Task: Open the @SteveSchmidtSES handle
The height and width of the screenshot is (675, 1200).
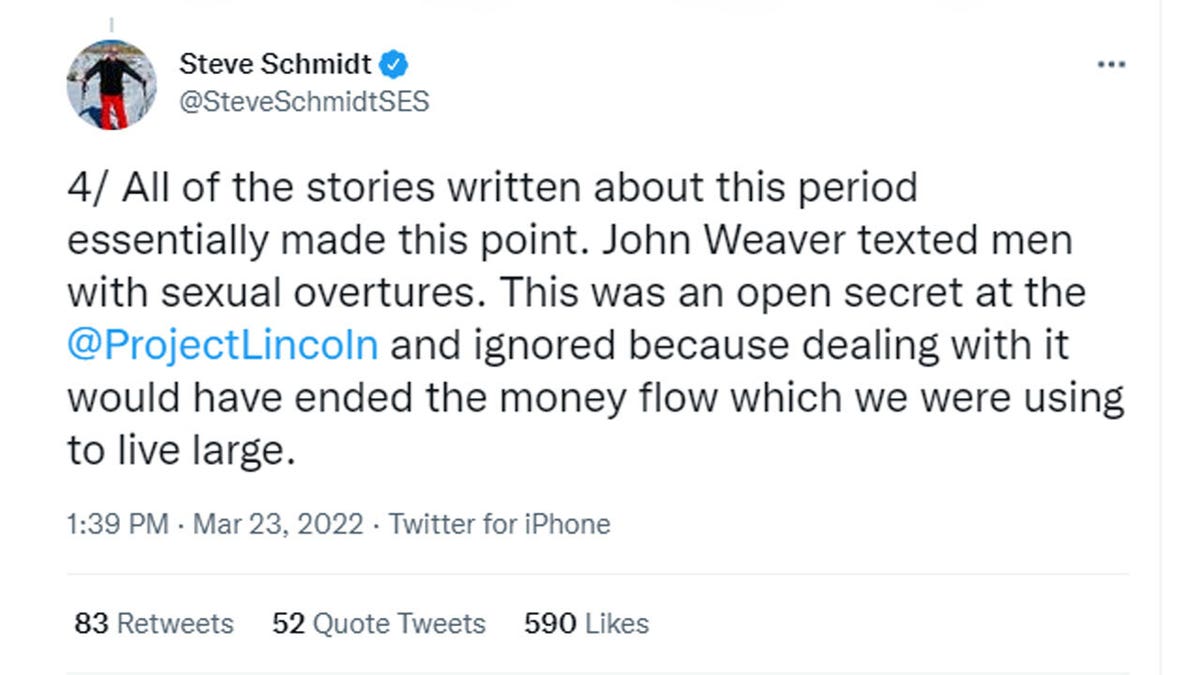Action: point(304,101)
